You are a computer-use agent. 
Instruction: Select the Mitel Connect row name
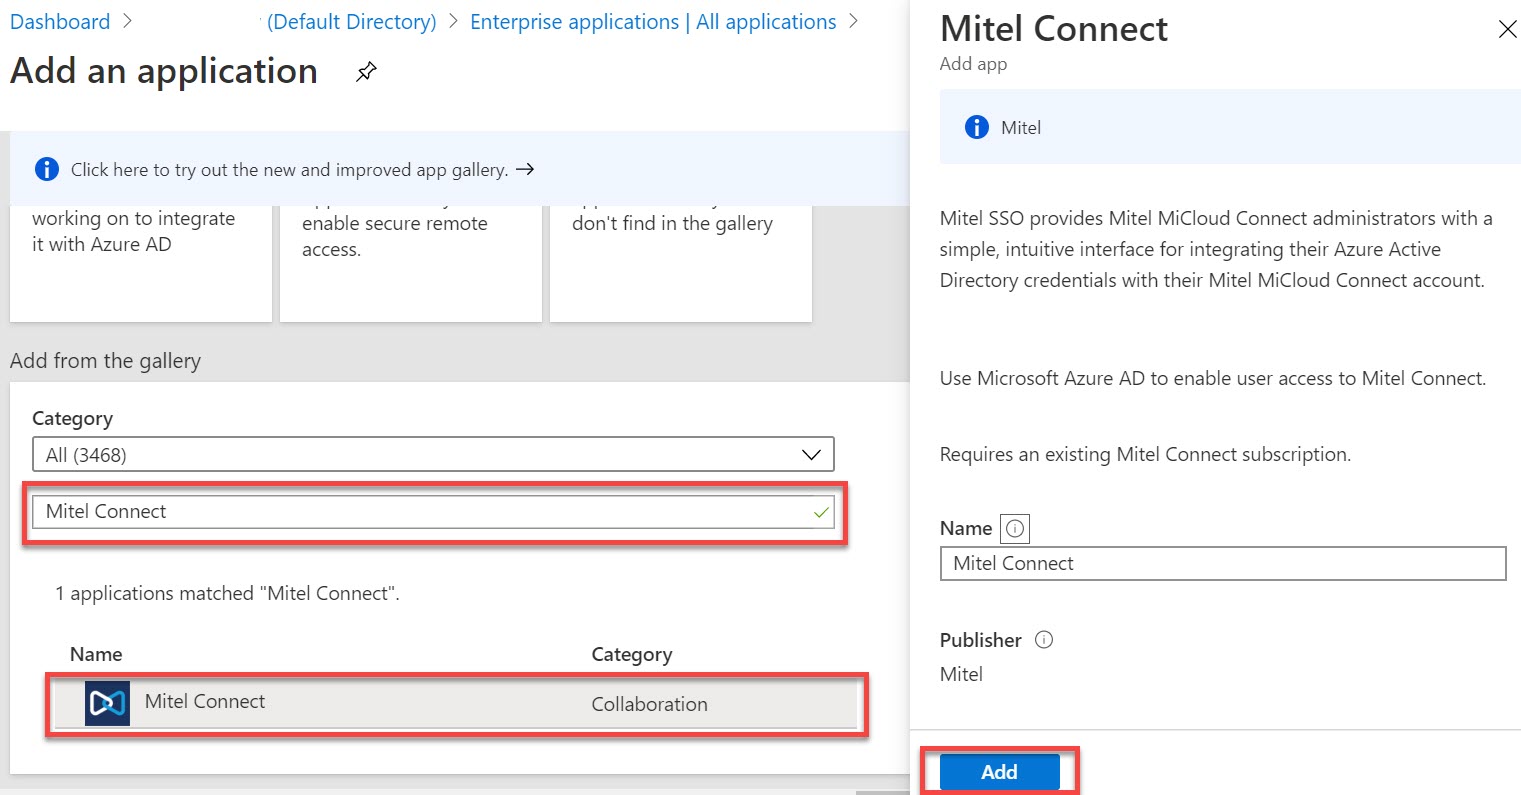[x=204, y=701]
